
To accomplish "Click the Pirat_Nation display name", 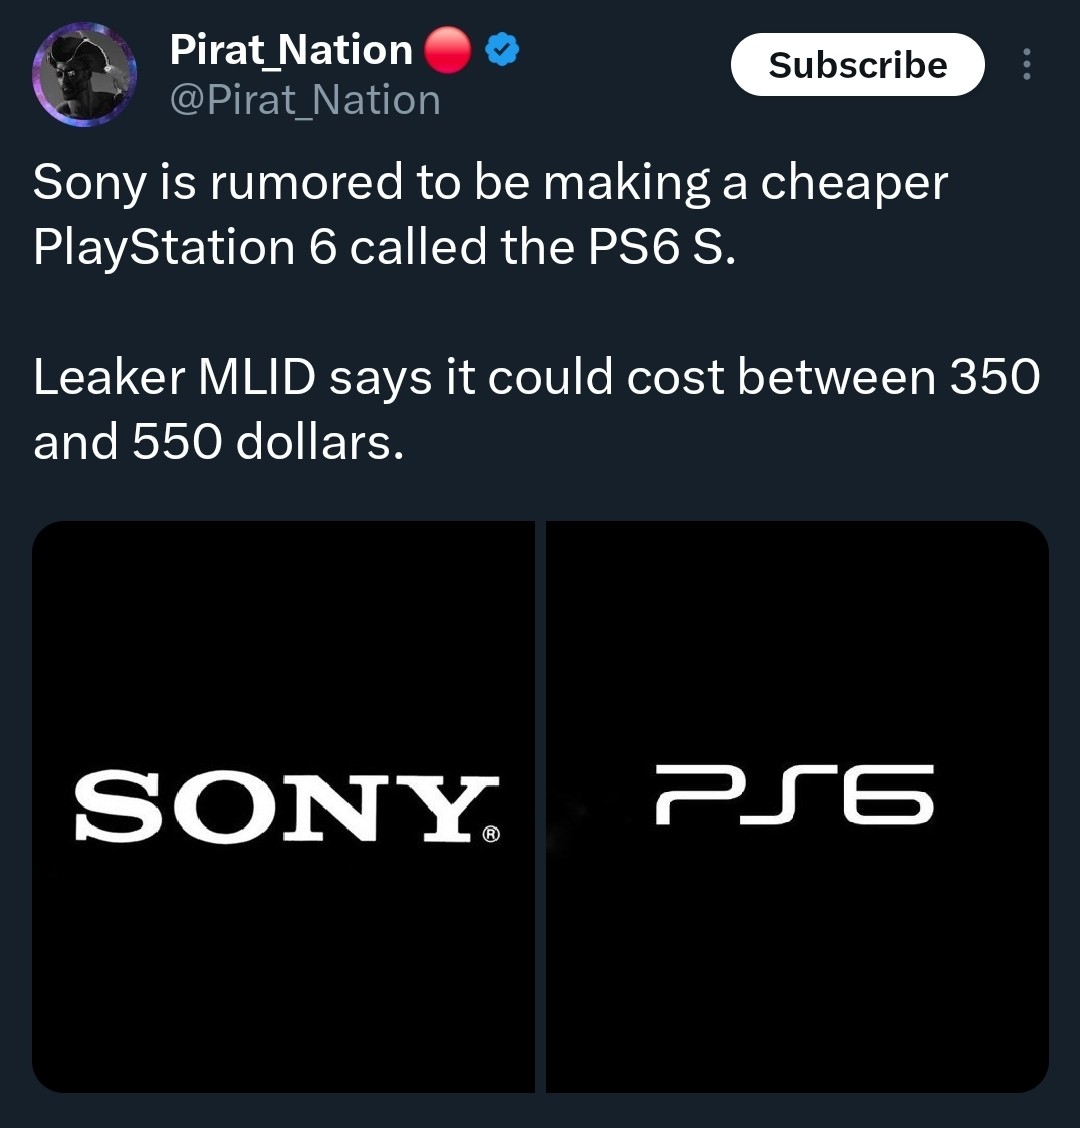I will click(x=291, y=50).
